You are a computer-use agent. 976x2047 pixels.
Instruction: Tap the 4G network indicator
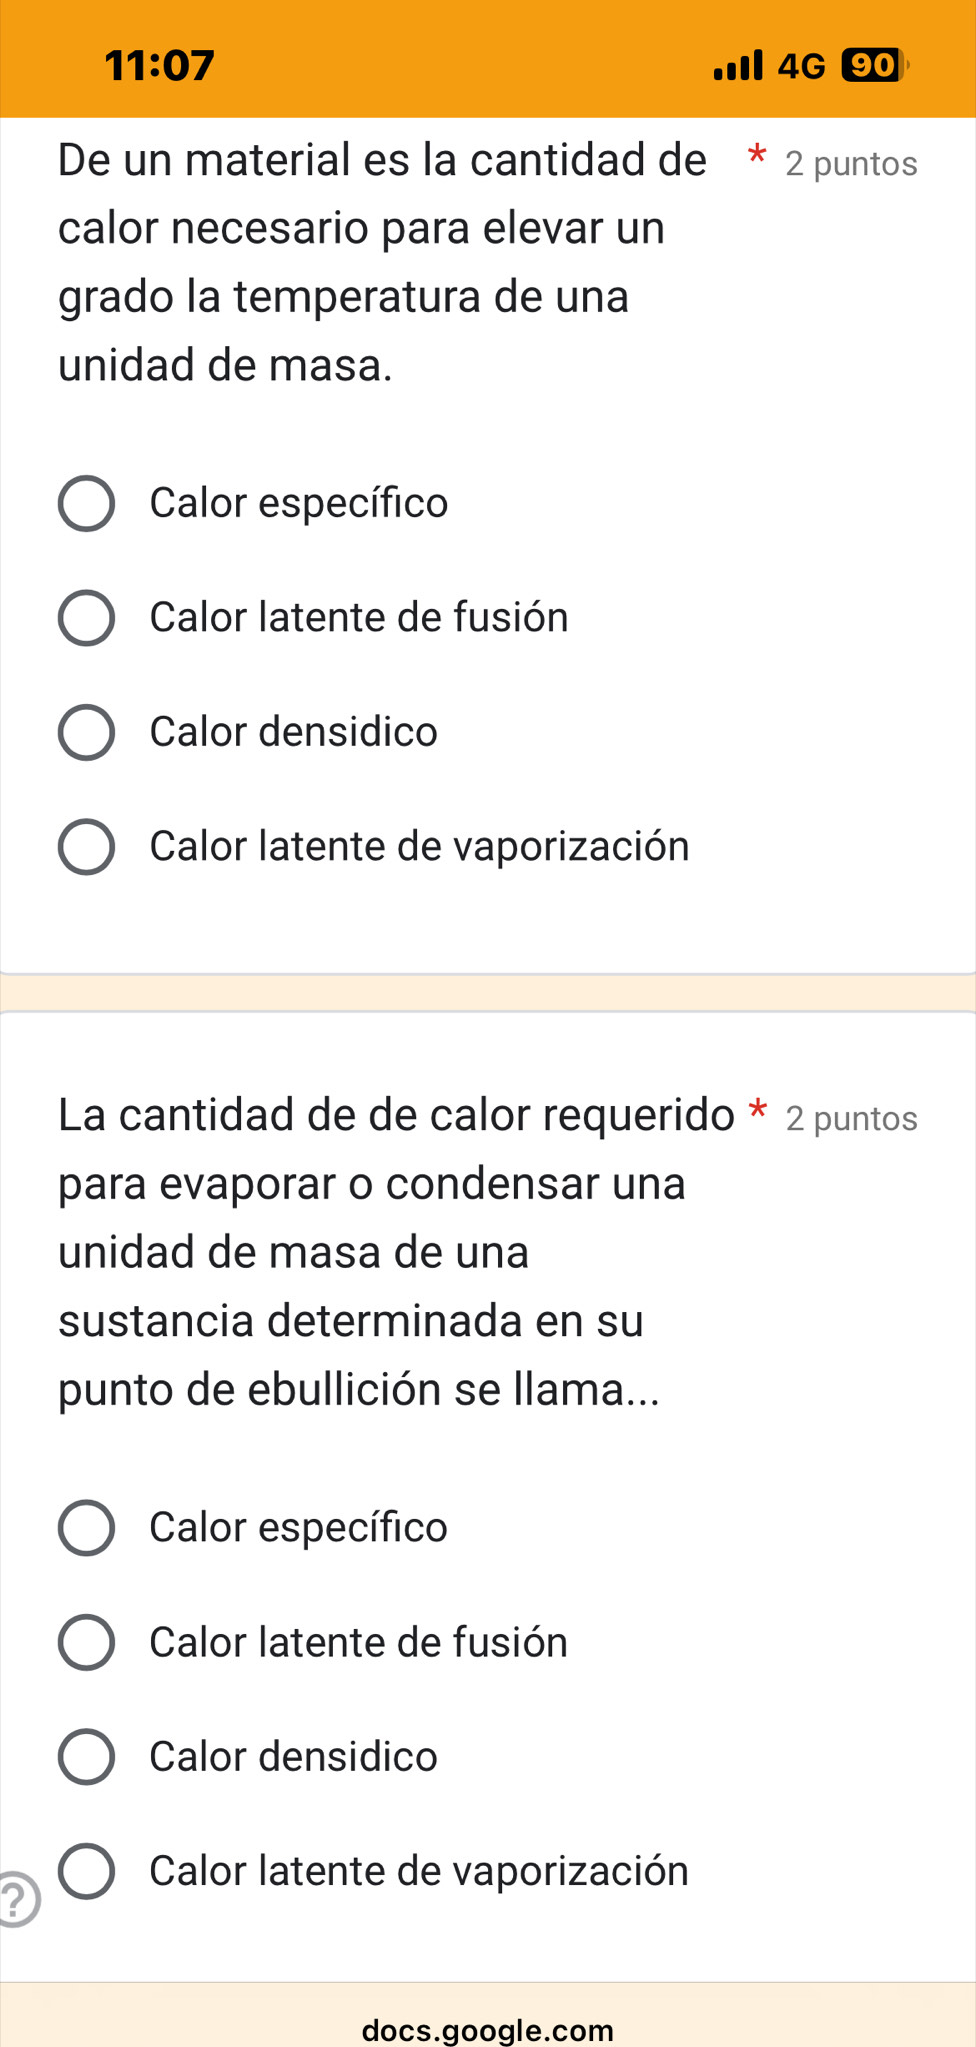coord(802,66)
